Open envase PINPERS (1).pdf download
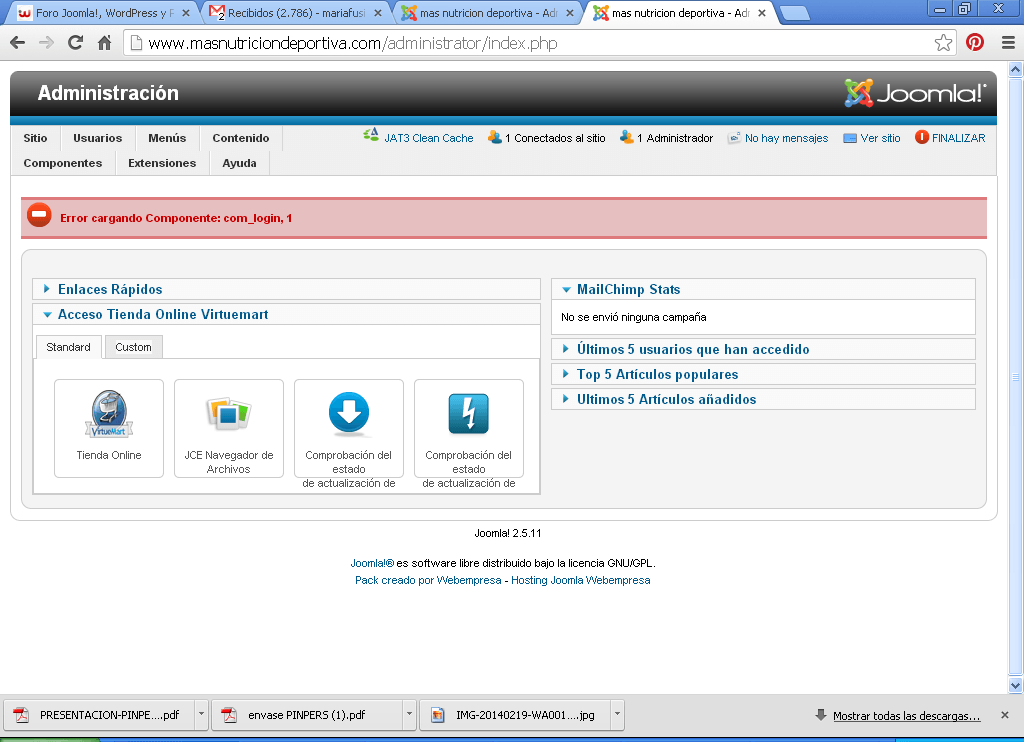1024x742 pixels. coord(307,715)
